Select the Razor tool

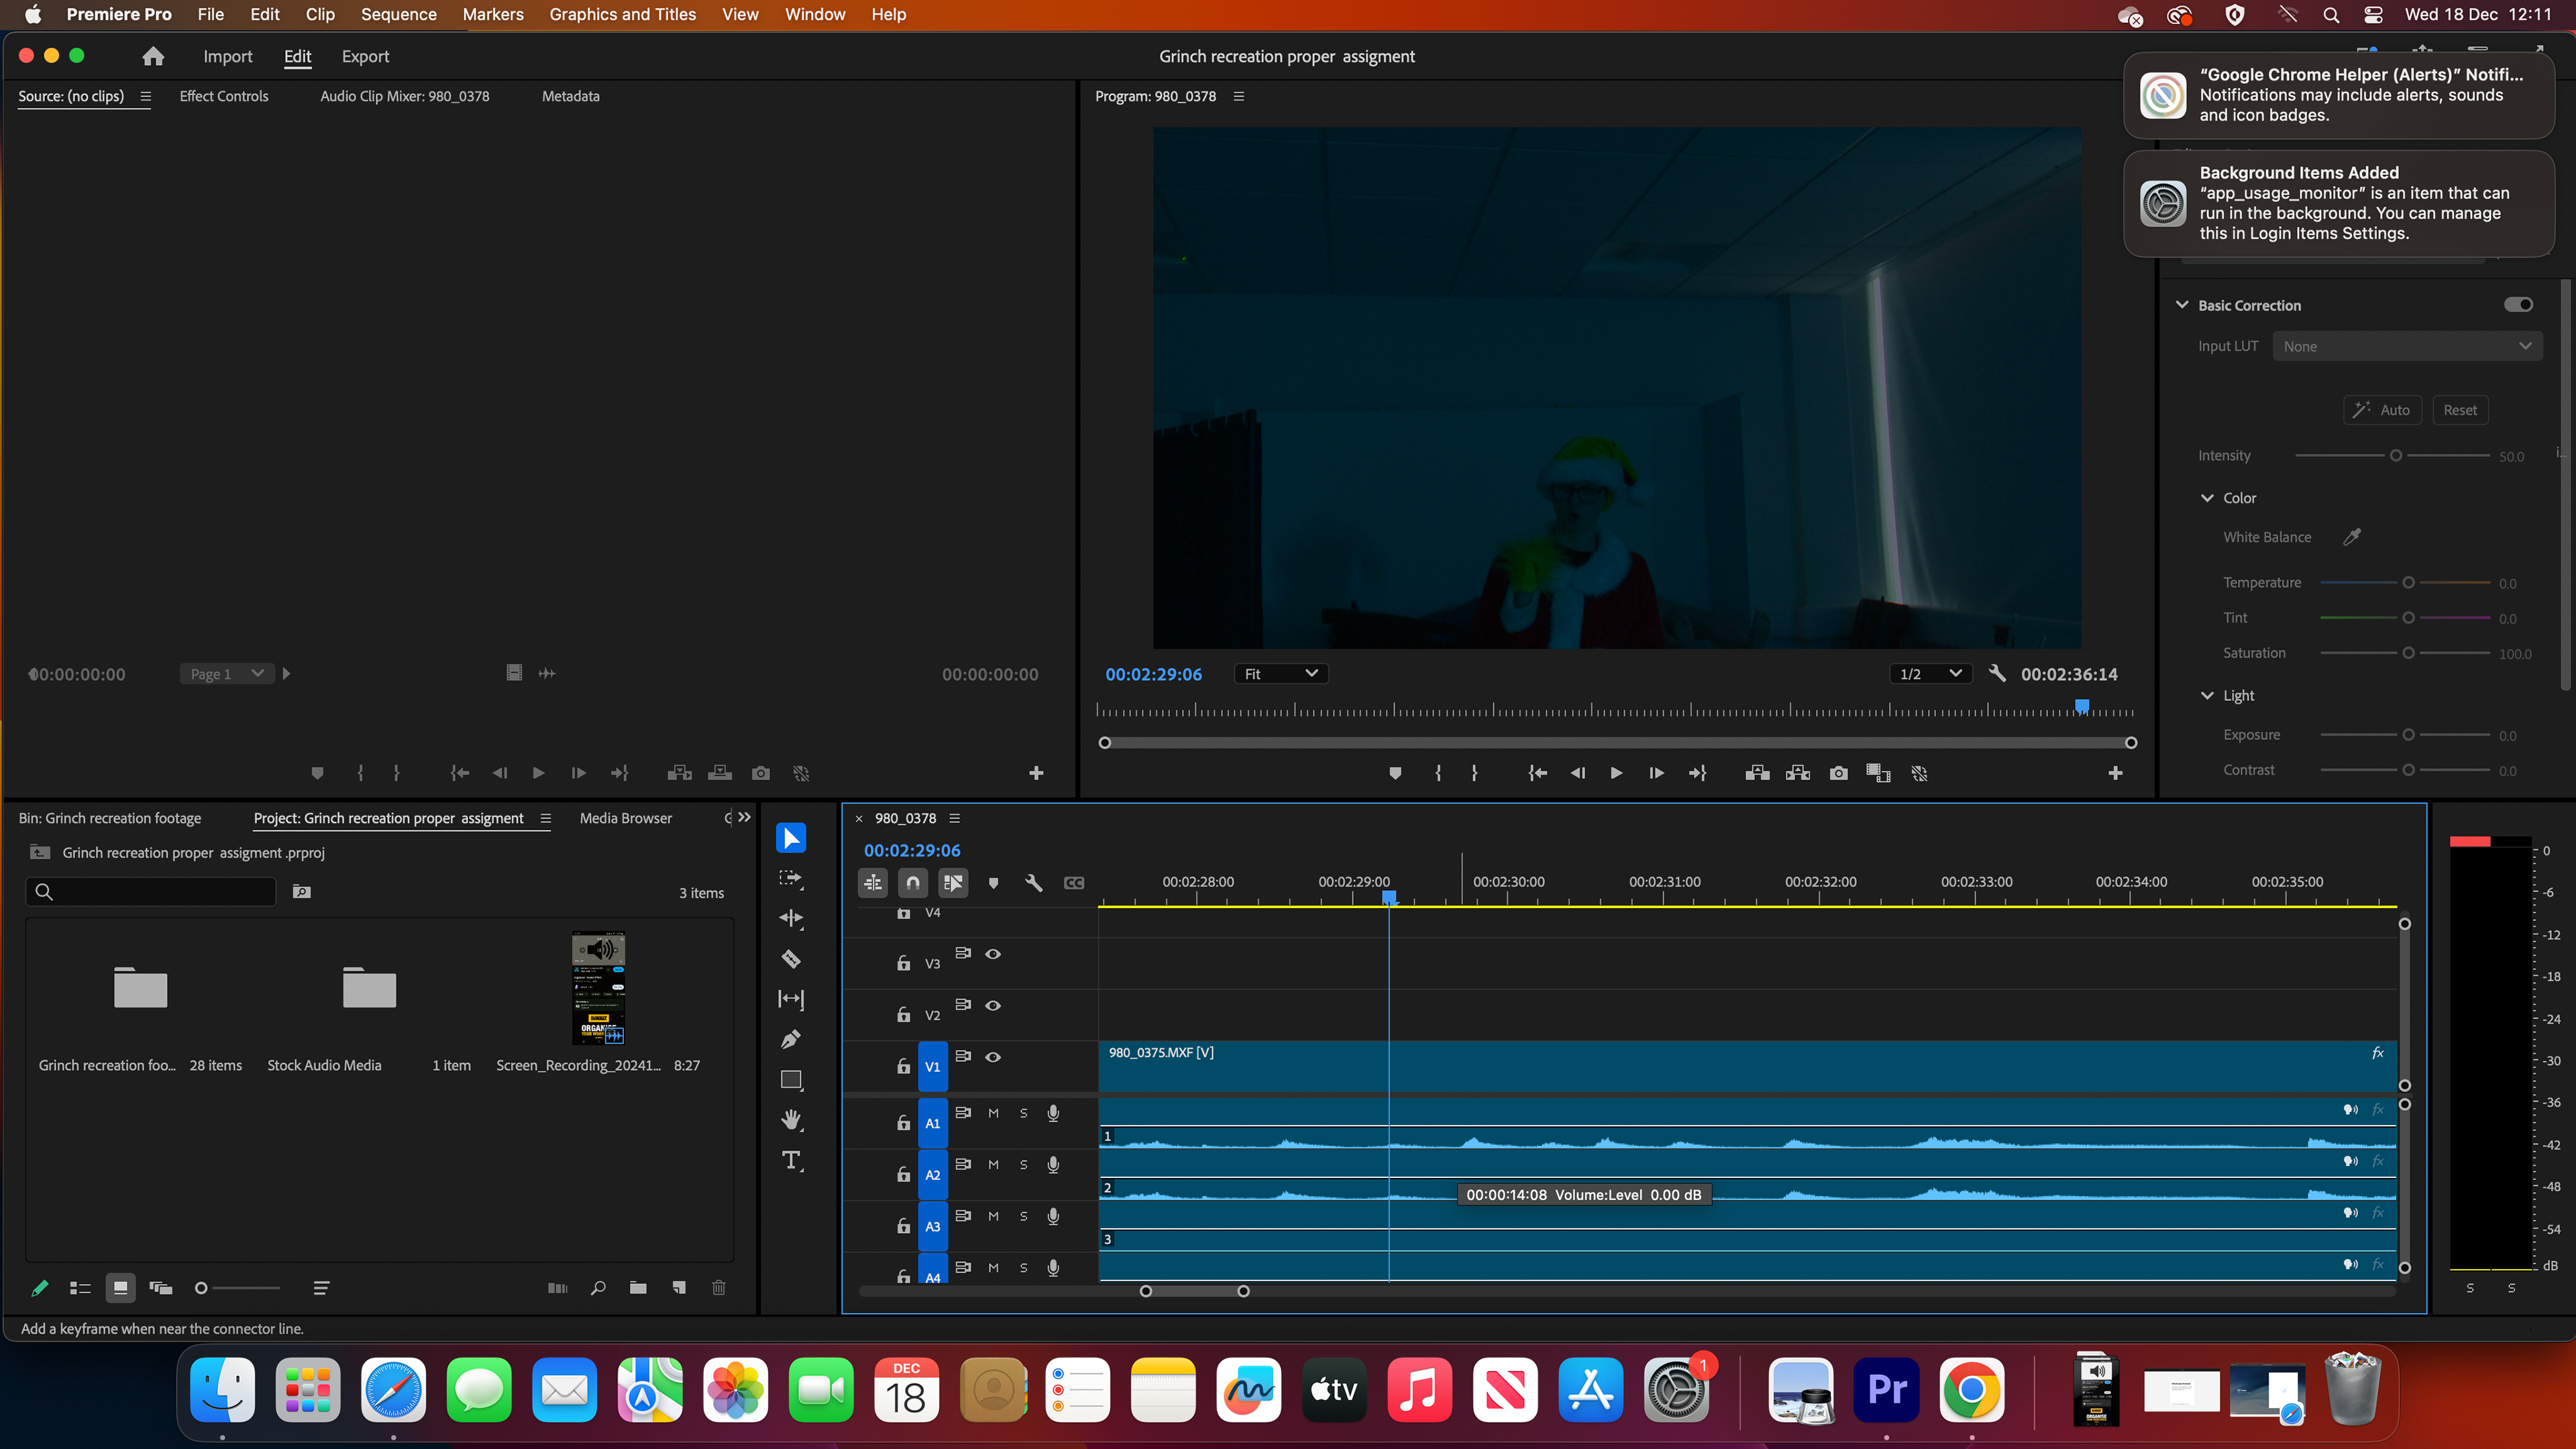click(790, 959)
